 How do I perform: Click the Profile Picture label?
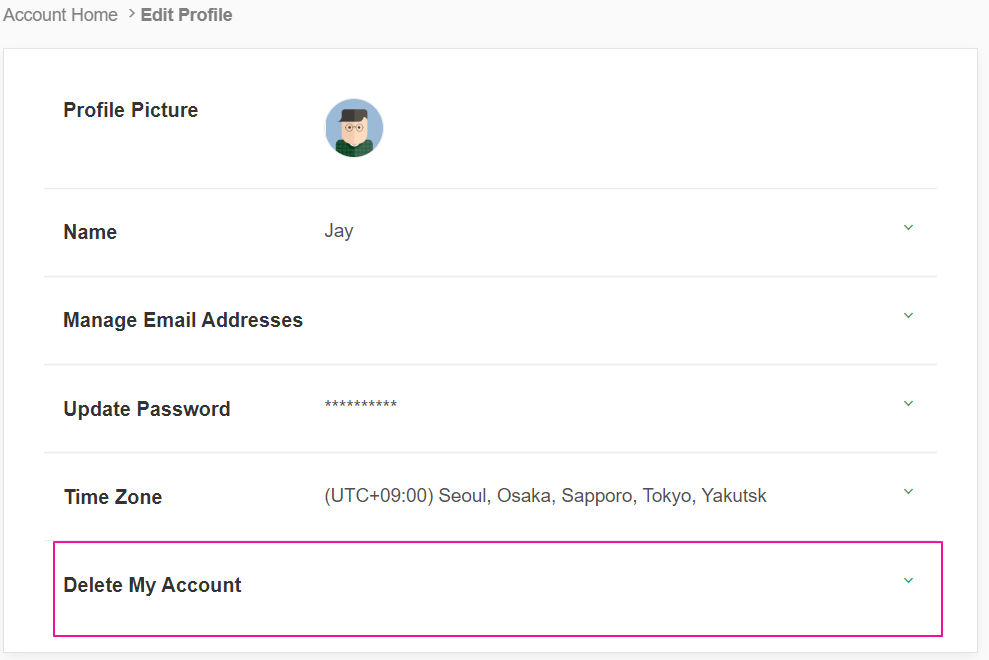131,110
